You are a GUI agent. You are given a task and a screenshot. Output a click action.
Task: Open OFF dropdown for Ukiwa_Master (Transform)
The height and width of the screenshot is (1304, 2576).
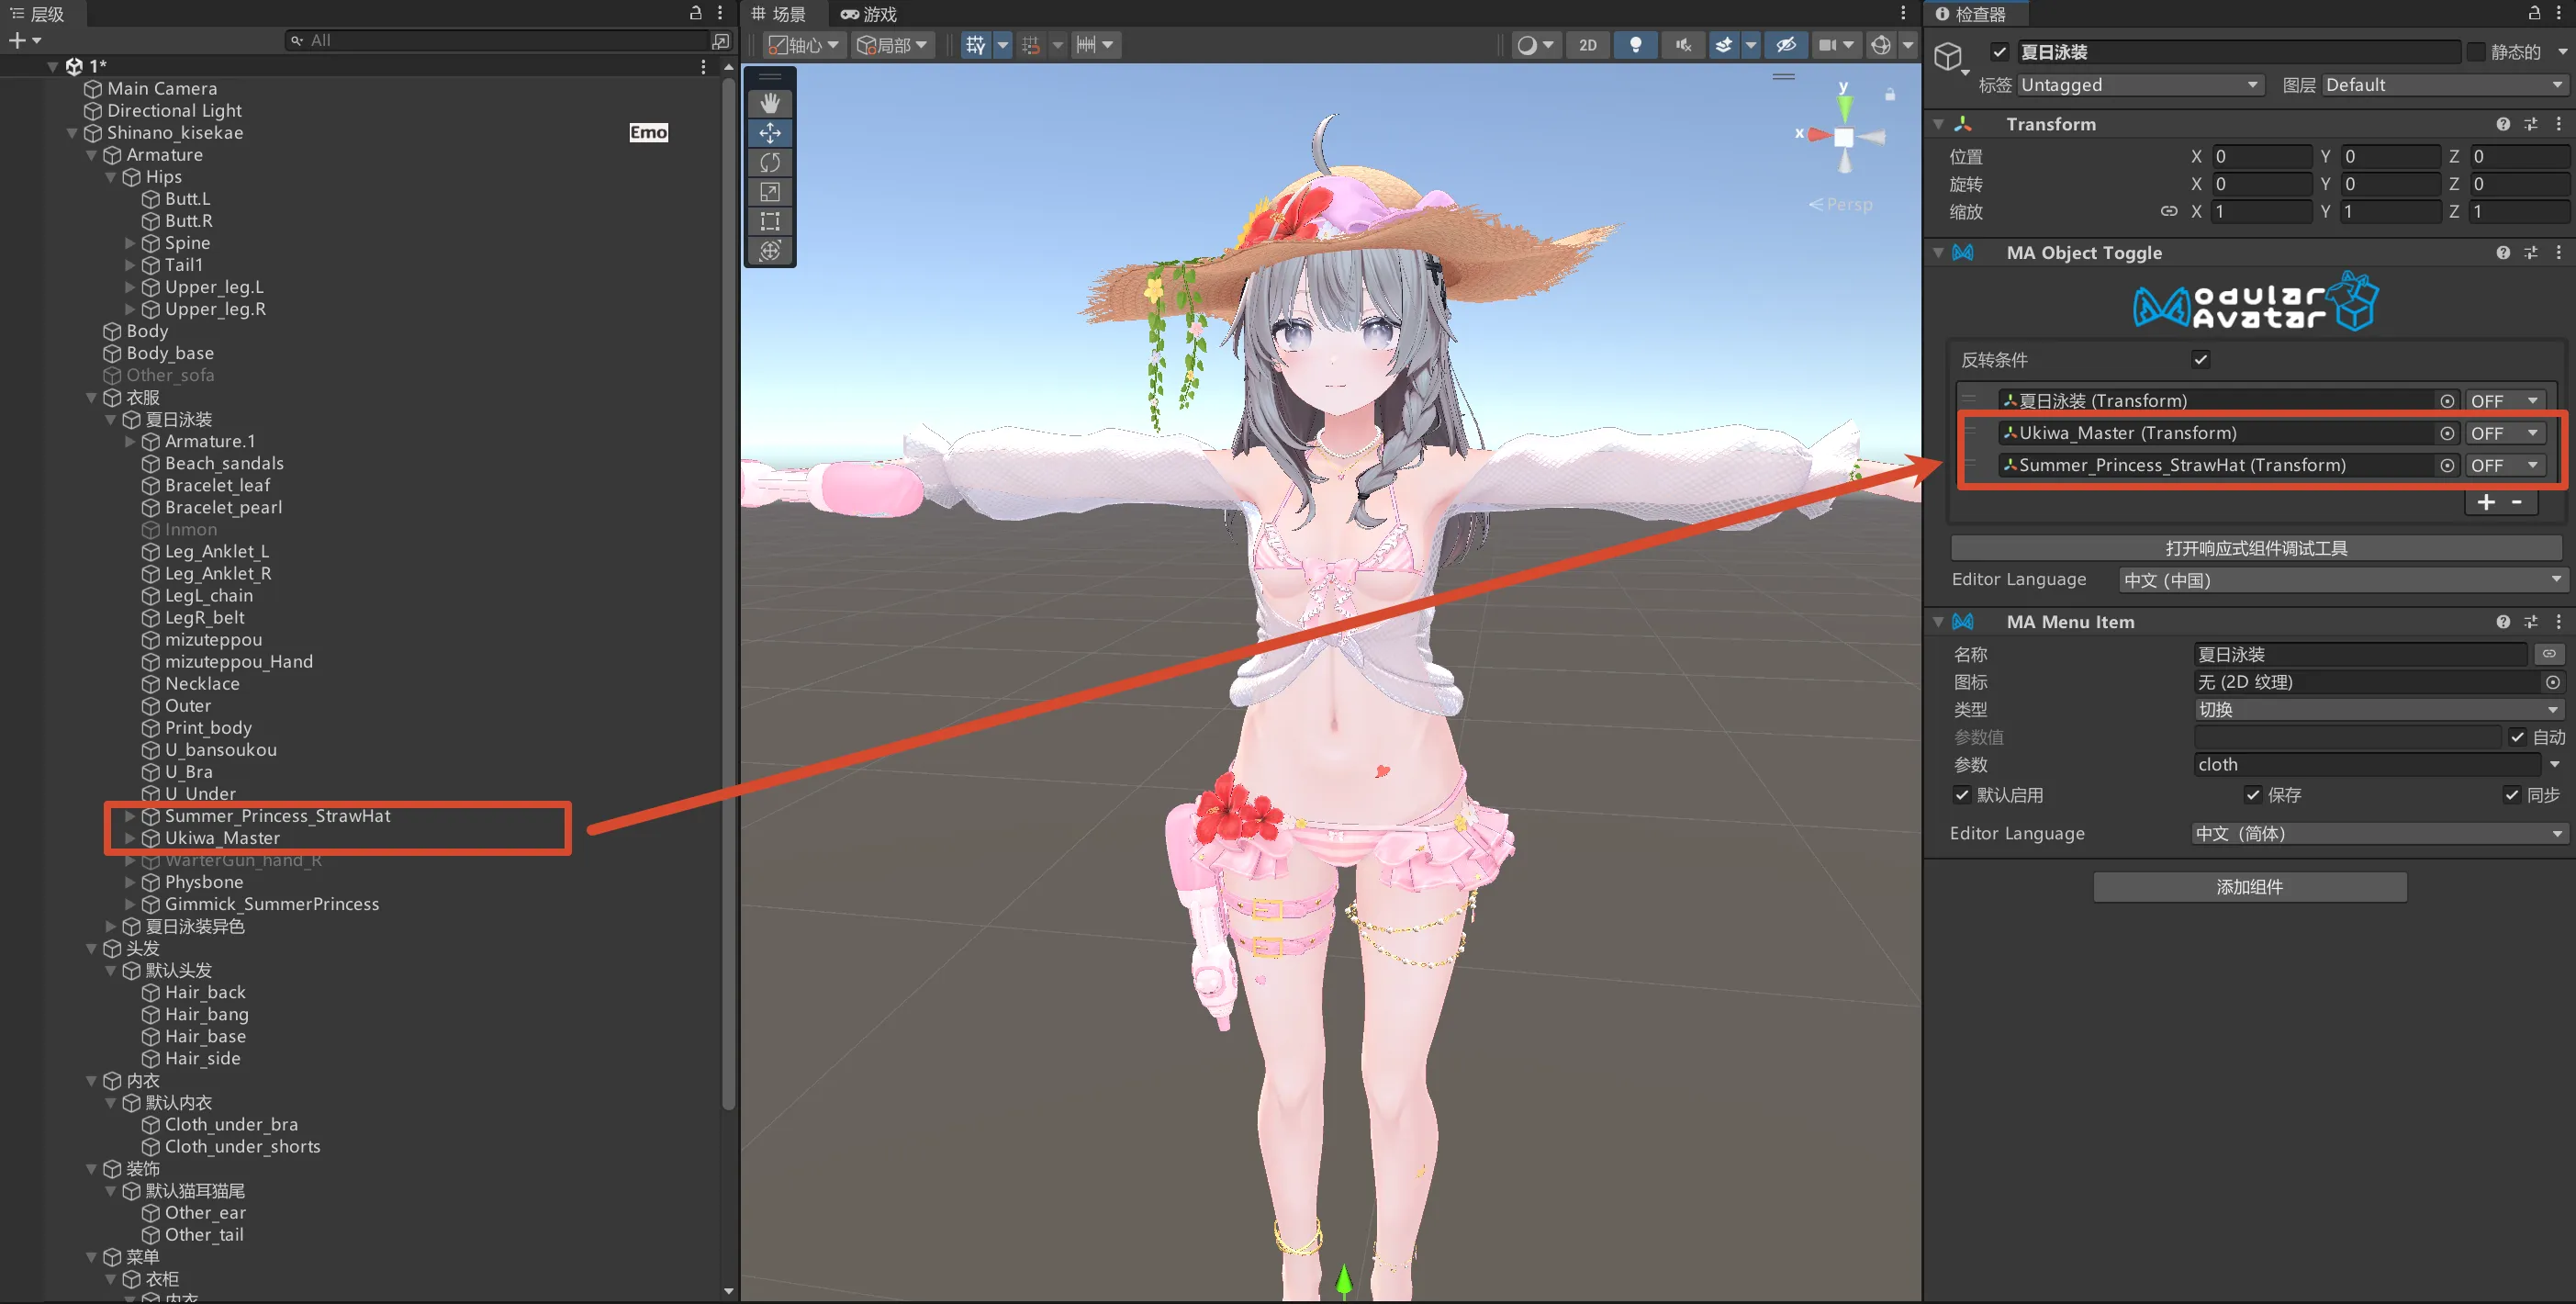coord(2505,433)
